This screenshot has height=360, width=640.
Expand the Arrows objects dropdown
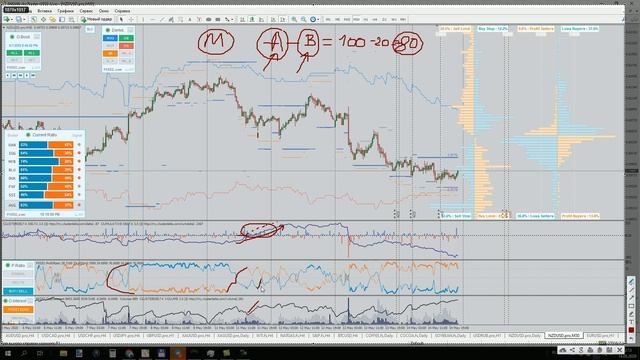pyautogui.click(x=232, y=19)
